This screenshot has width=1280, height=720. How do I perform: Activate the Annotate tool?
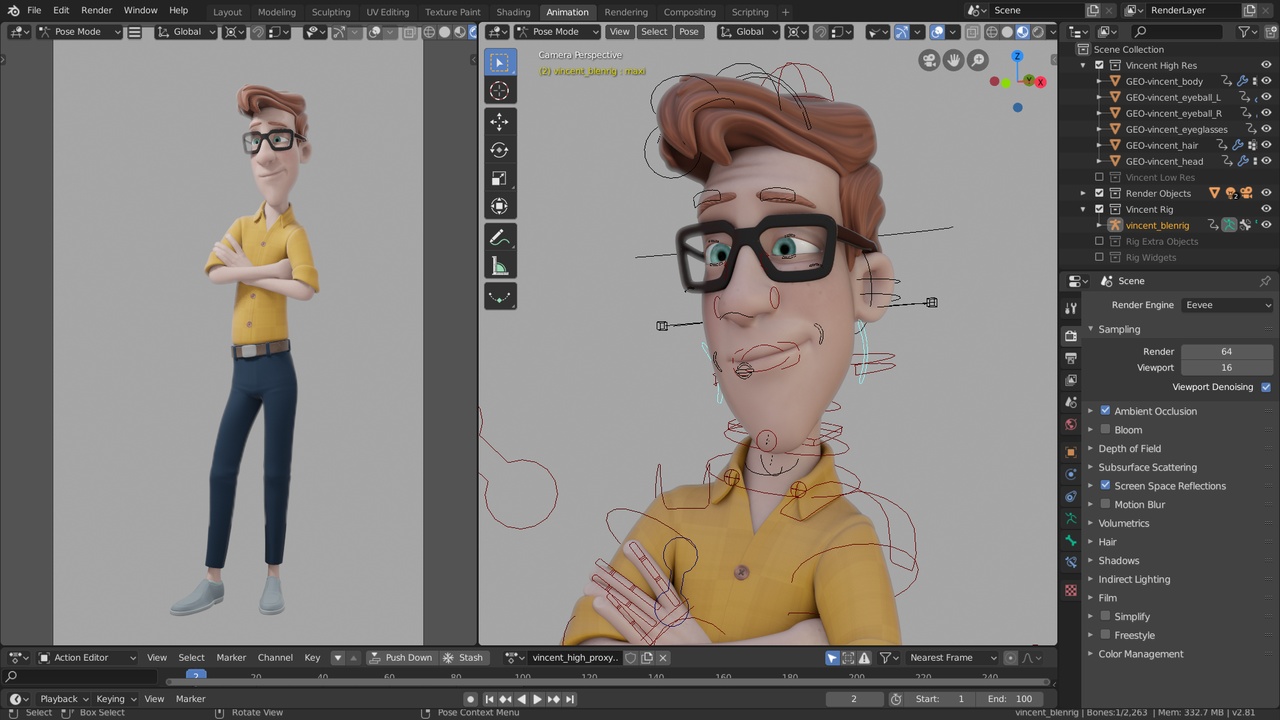[x=500, y=237]
